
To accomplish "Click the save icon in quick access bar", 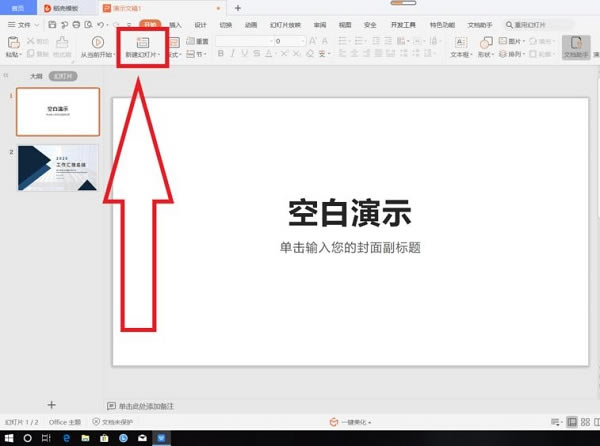I will point(51,23).
